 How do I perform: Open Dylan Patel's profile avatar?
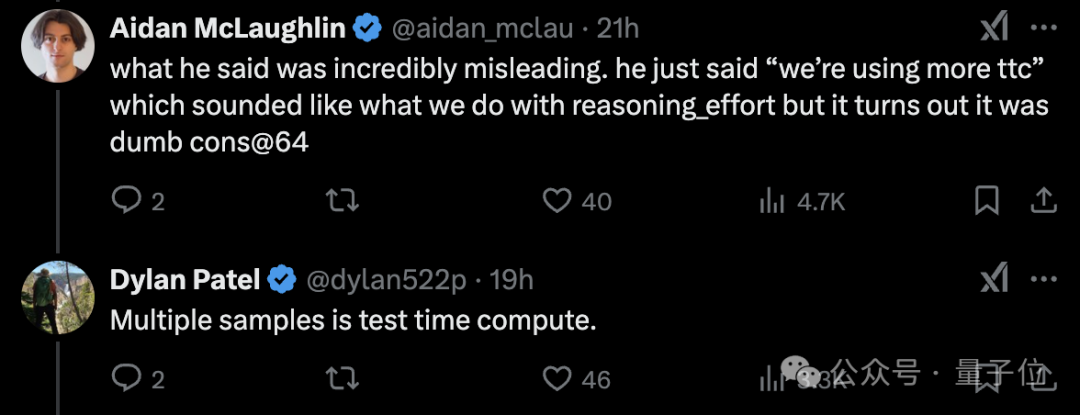[57, 297]
